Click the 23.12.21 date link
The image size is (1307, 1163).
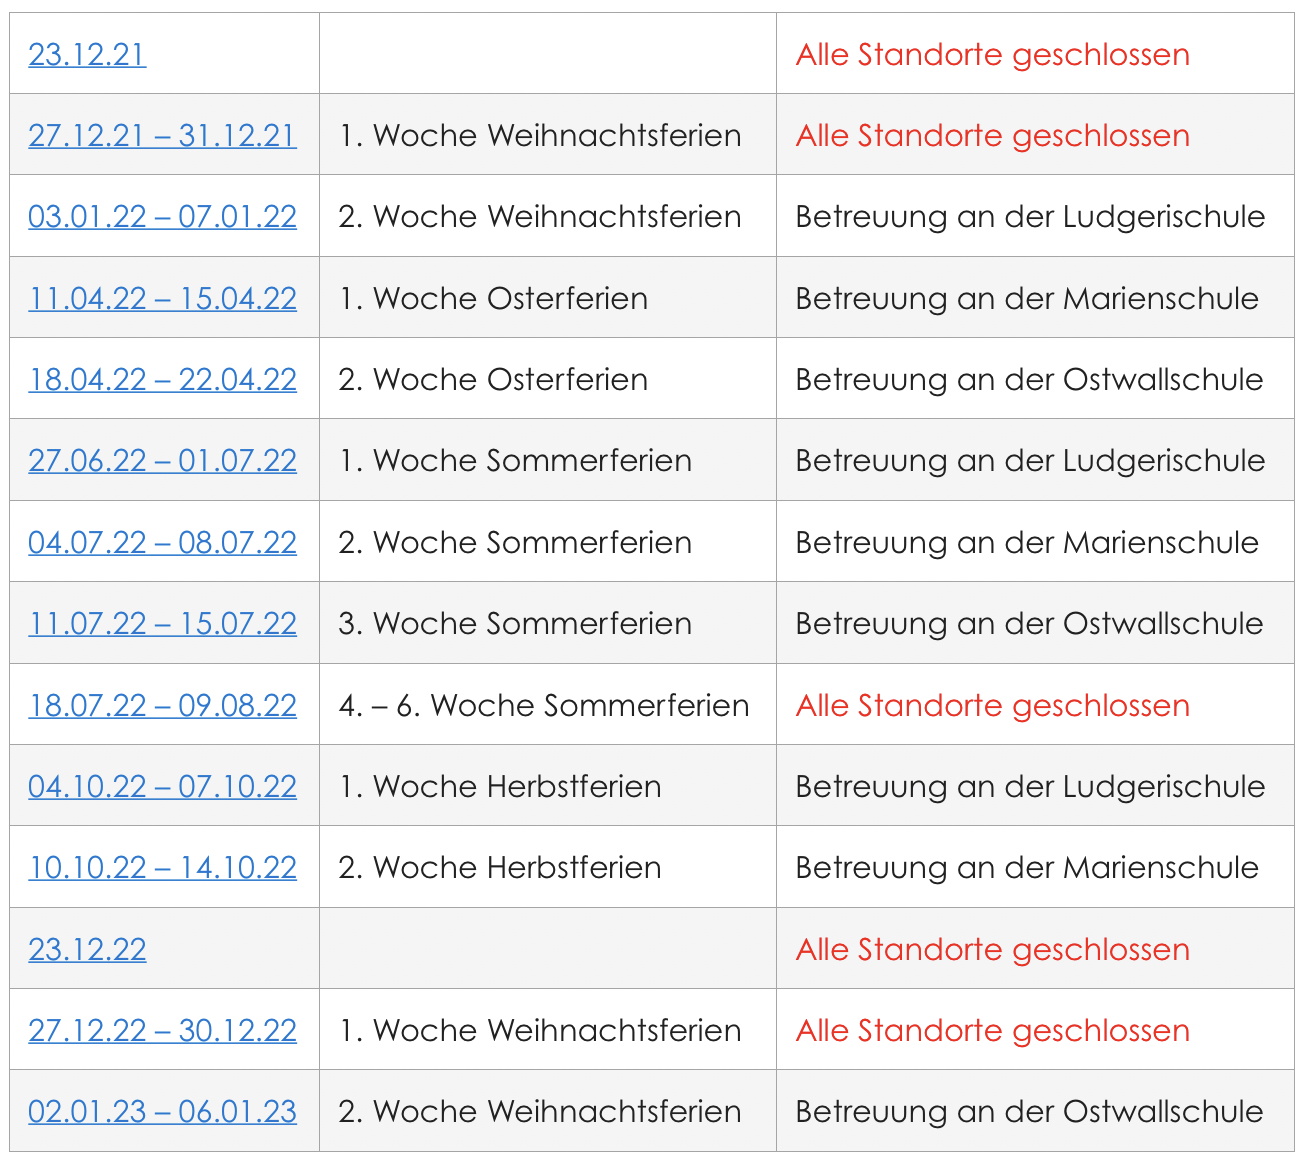click(x=87, y=54)
